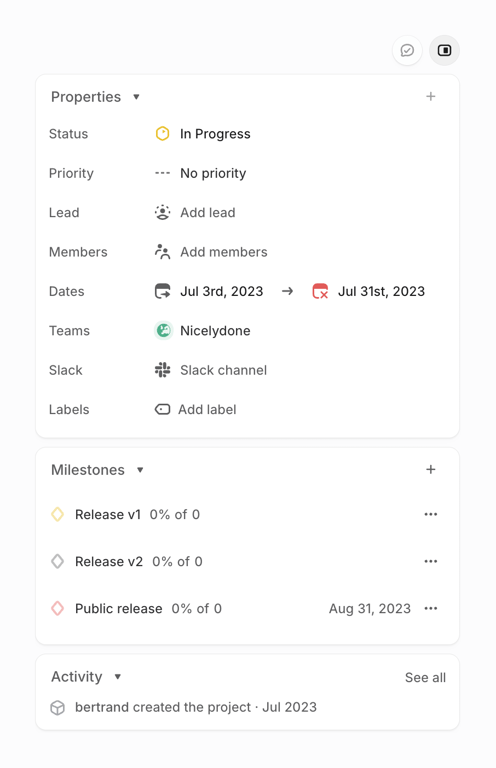
Task: Open the In Progress status selector
Action: coord(203,134)
